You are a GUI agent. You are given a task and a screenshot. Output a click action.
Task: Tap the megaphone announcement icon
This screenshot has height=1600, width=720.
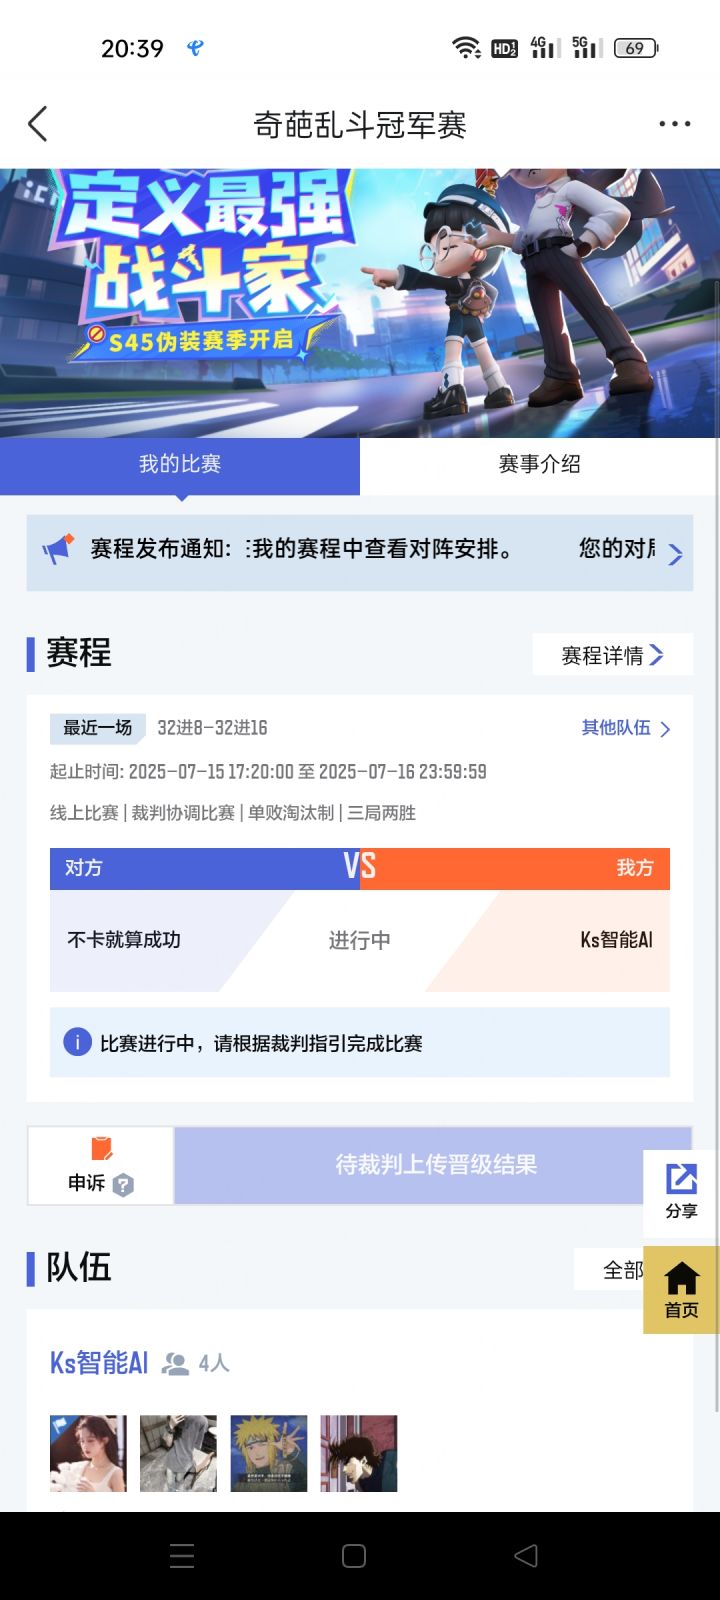[58, 549]
